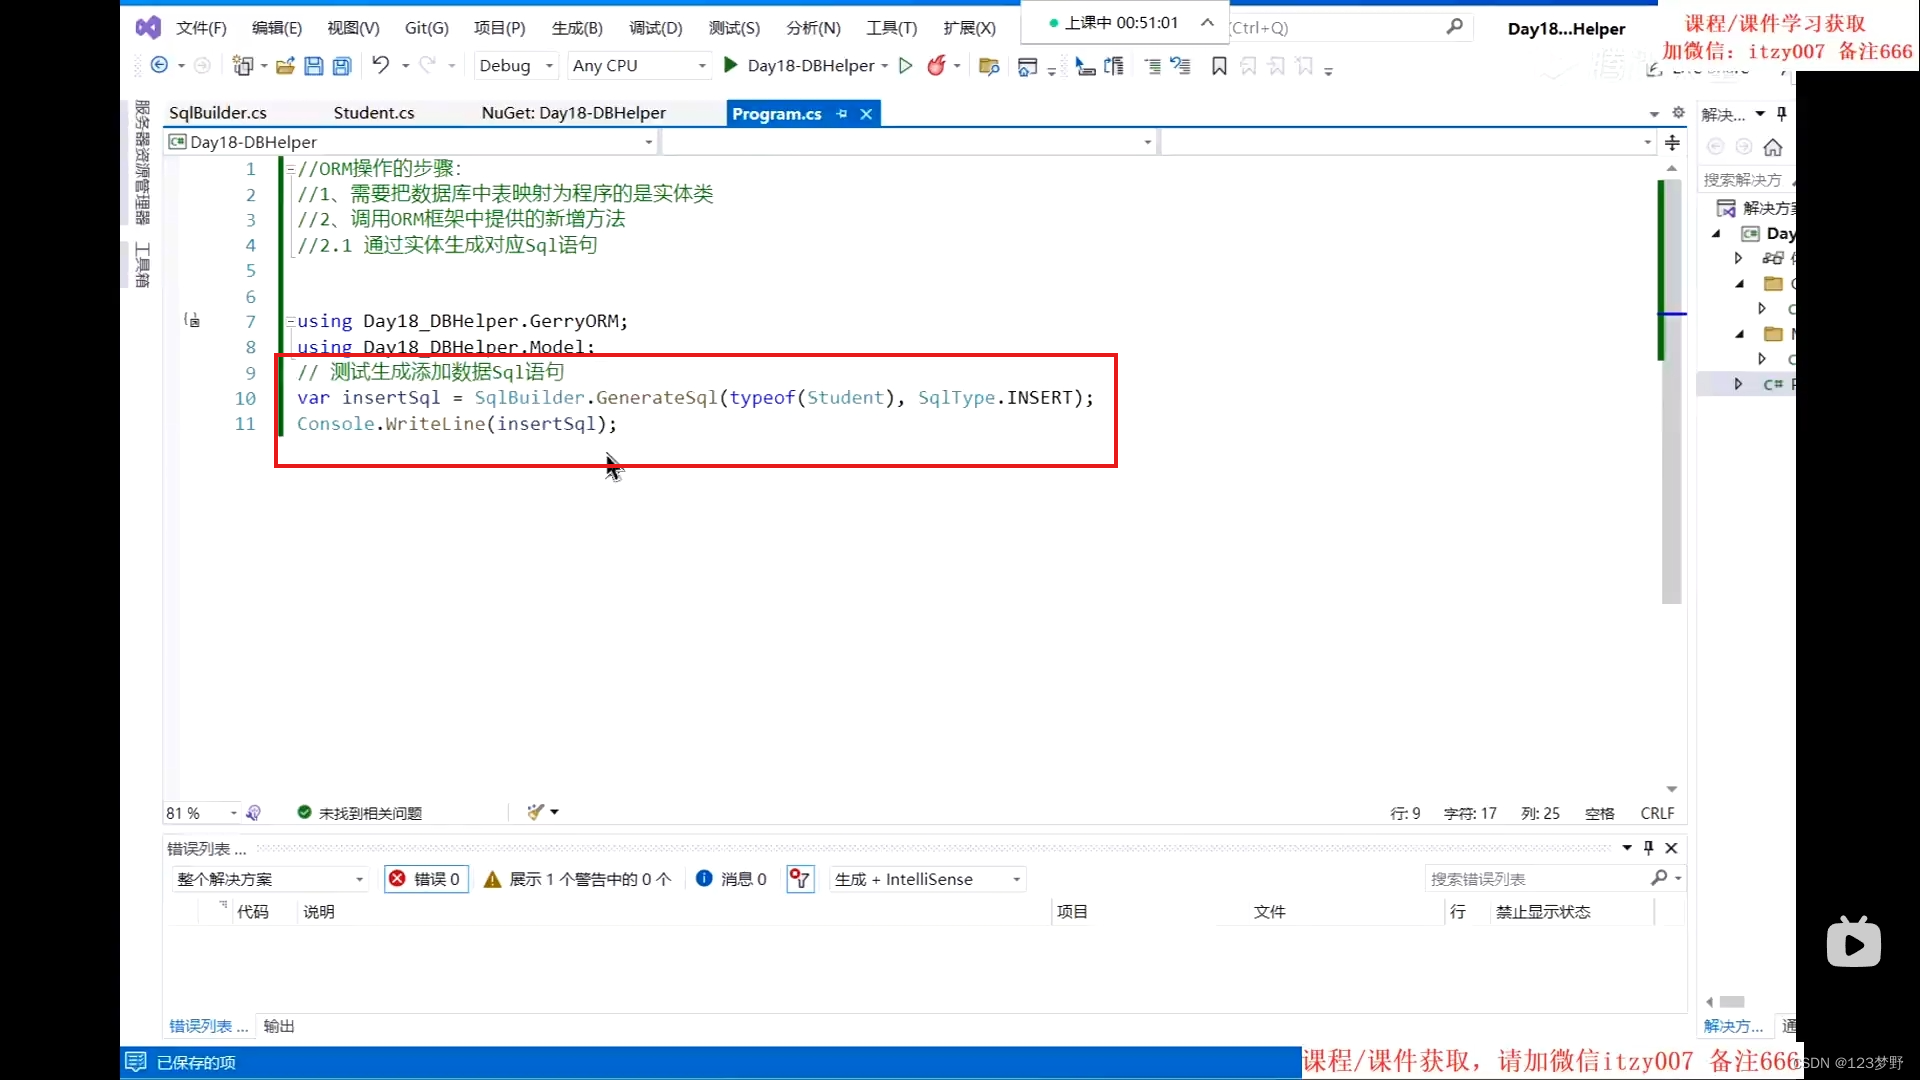Screen dimensions: 1920x1080
Task: Select the SqlBuilder.cs tab
Action: click(218, 112)
